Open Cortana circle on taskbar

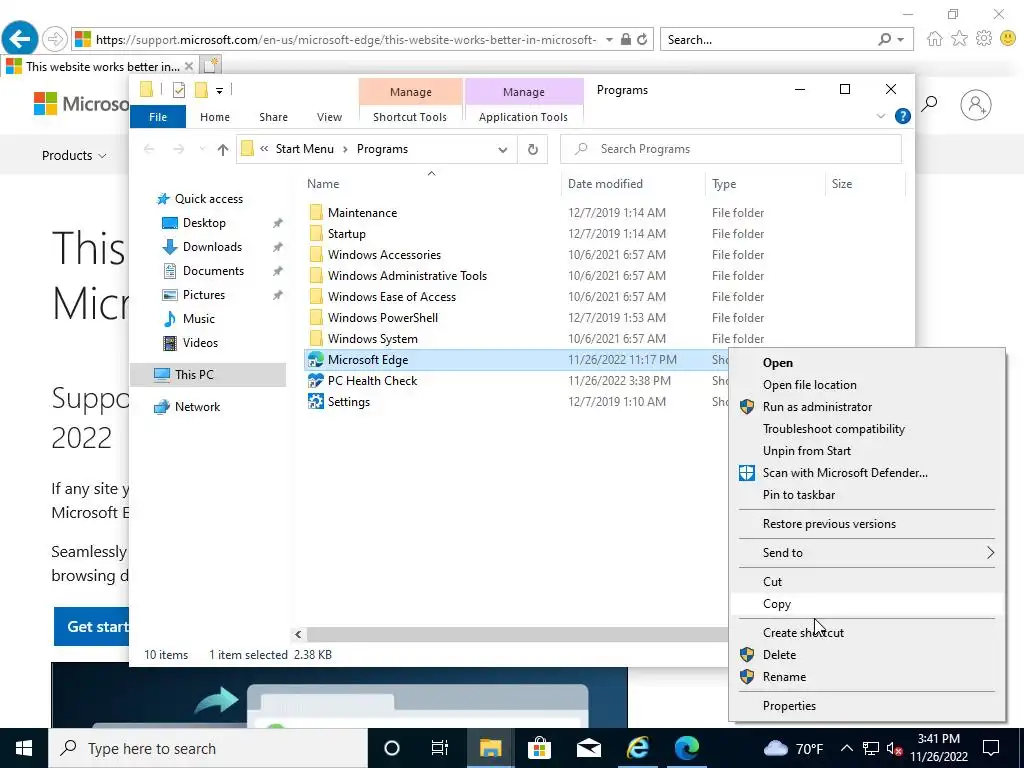pos(392,748)
